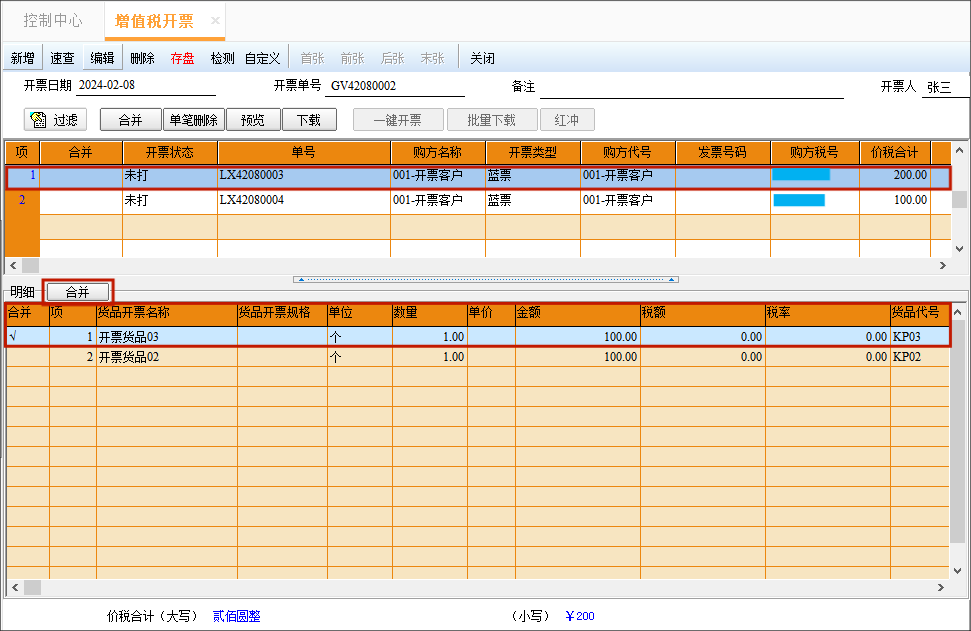Click 删除 in the toolbar

pyautogui.click(x=142, y=58)
